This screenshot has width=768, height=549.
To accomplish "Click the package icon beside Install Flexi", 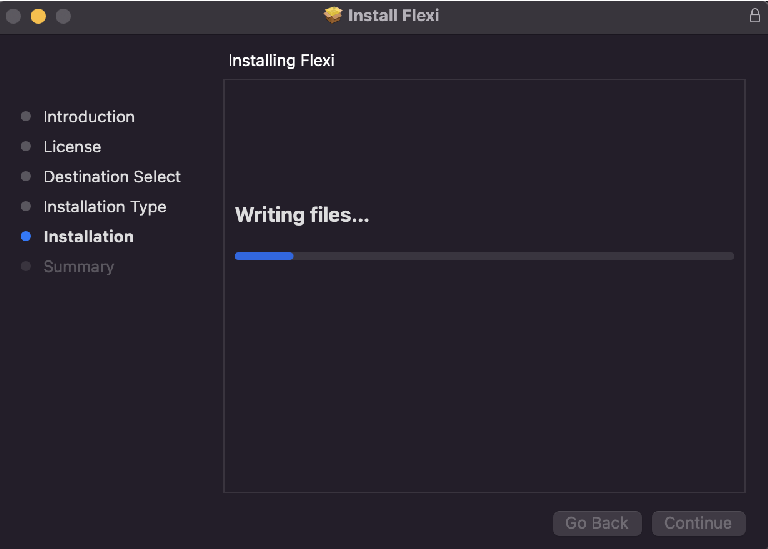I will [x=333, y=16].
